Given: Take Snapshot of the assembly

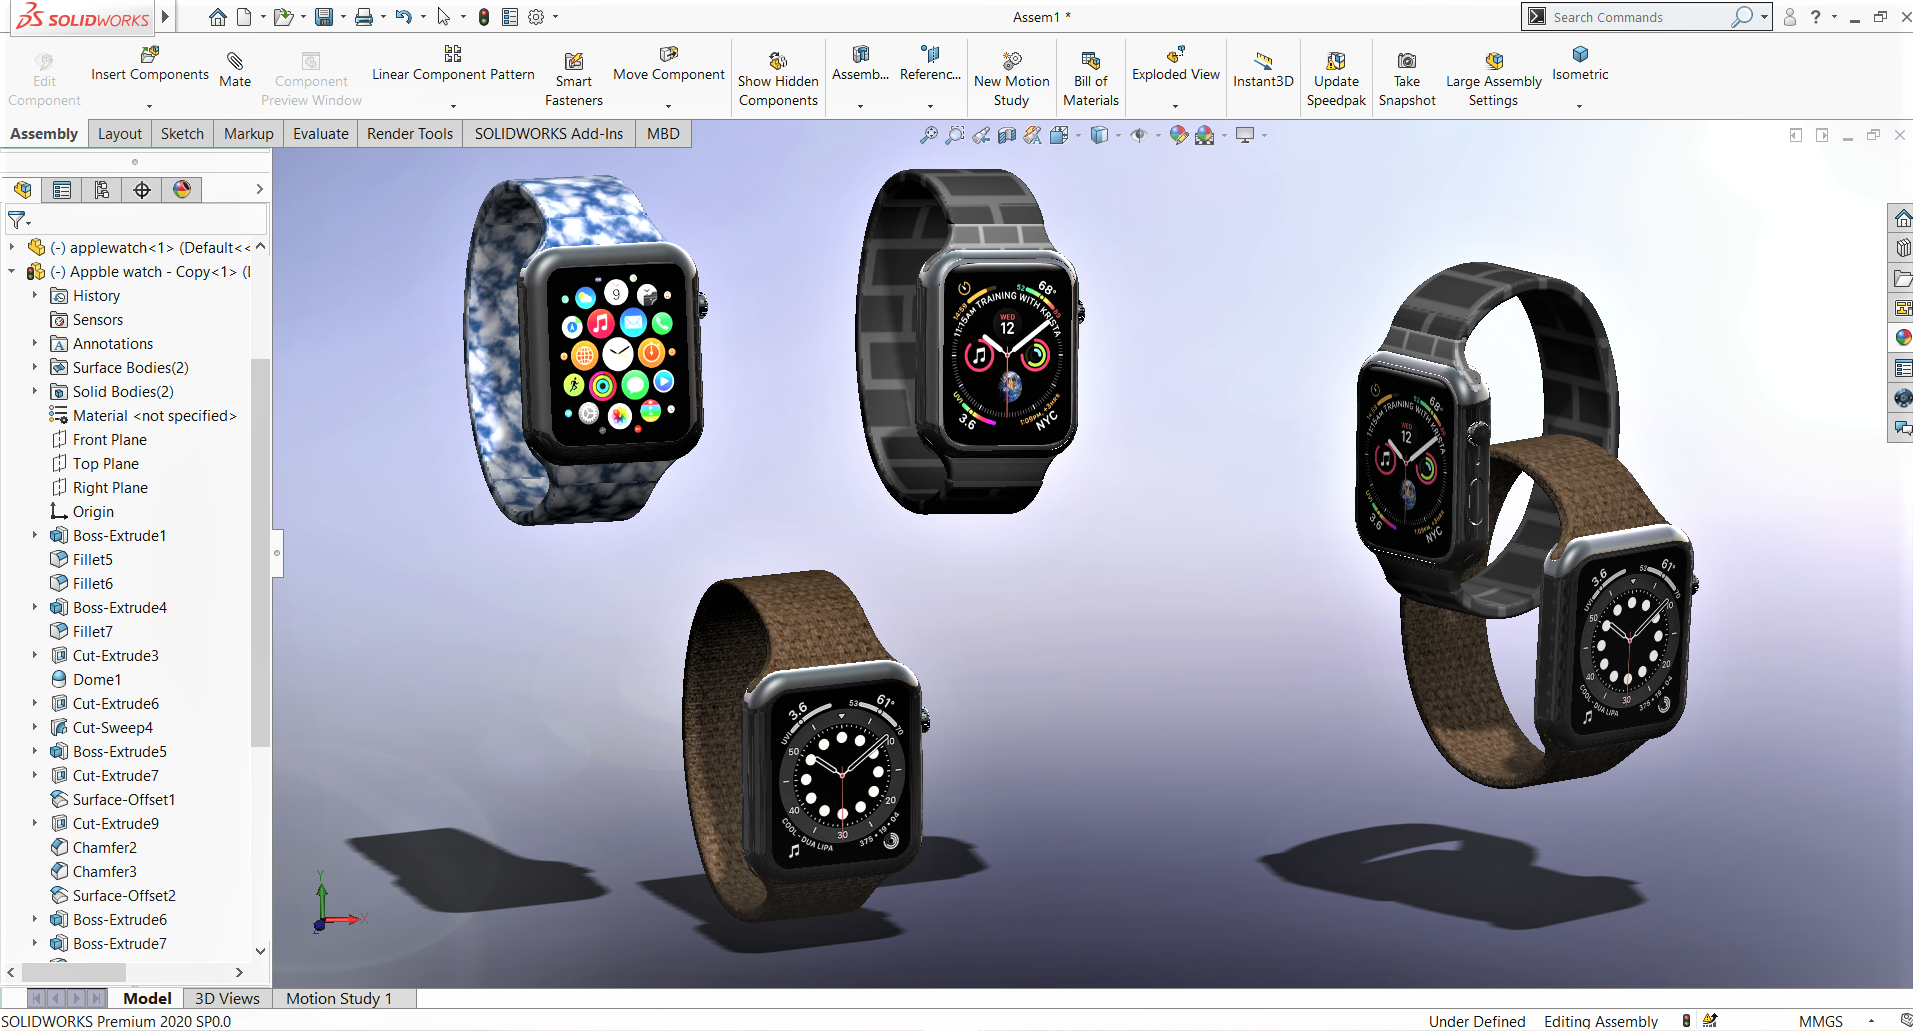Looking at the screenshot, I should (x=1407, y=79).
